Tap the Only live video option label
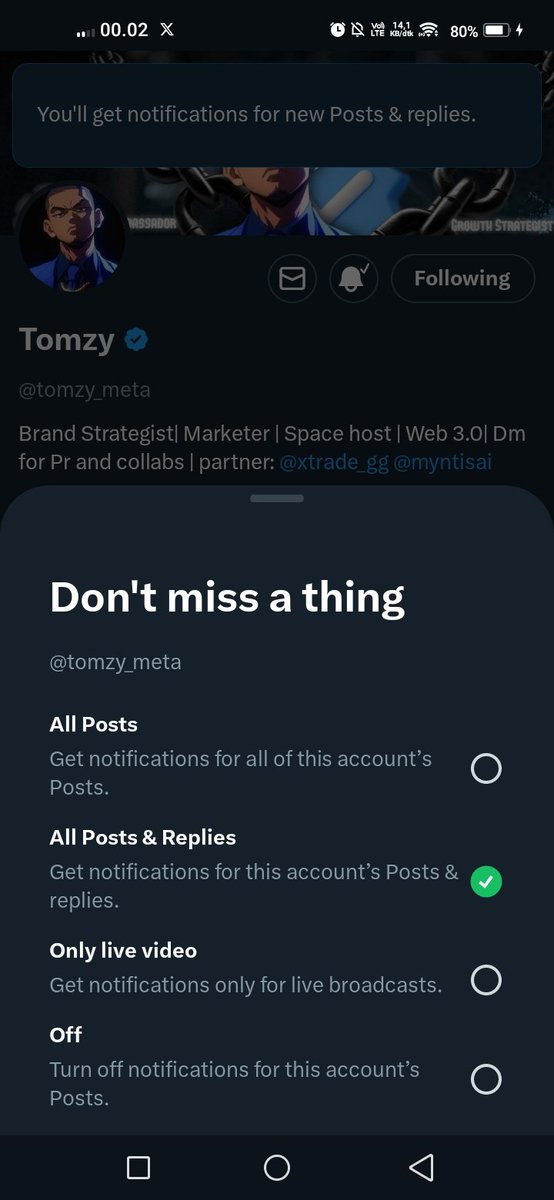 pyautogui.click(x=123, y=950)
